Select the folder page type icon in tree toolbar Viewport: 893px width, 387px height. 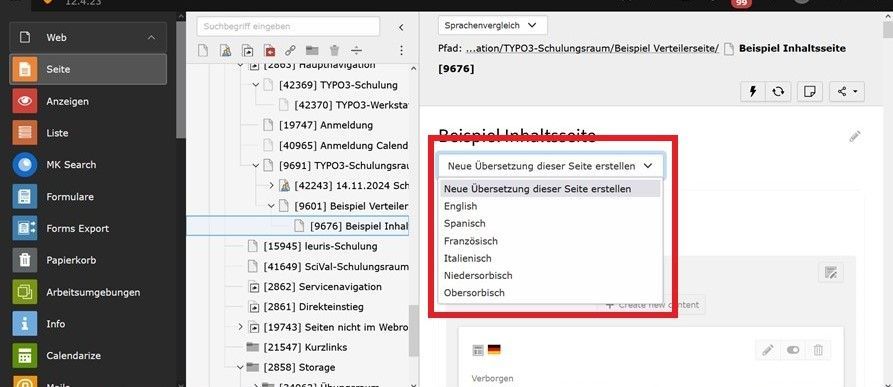(x=312, y=51)
